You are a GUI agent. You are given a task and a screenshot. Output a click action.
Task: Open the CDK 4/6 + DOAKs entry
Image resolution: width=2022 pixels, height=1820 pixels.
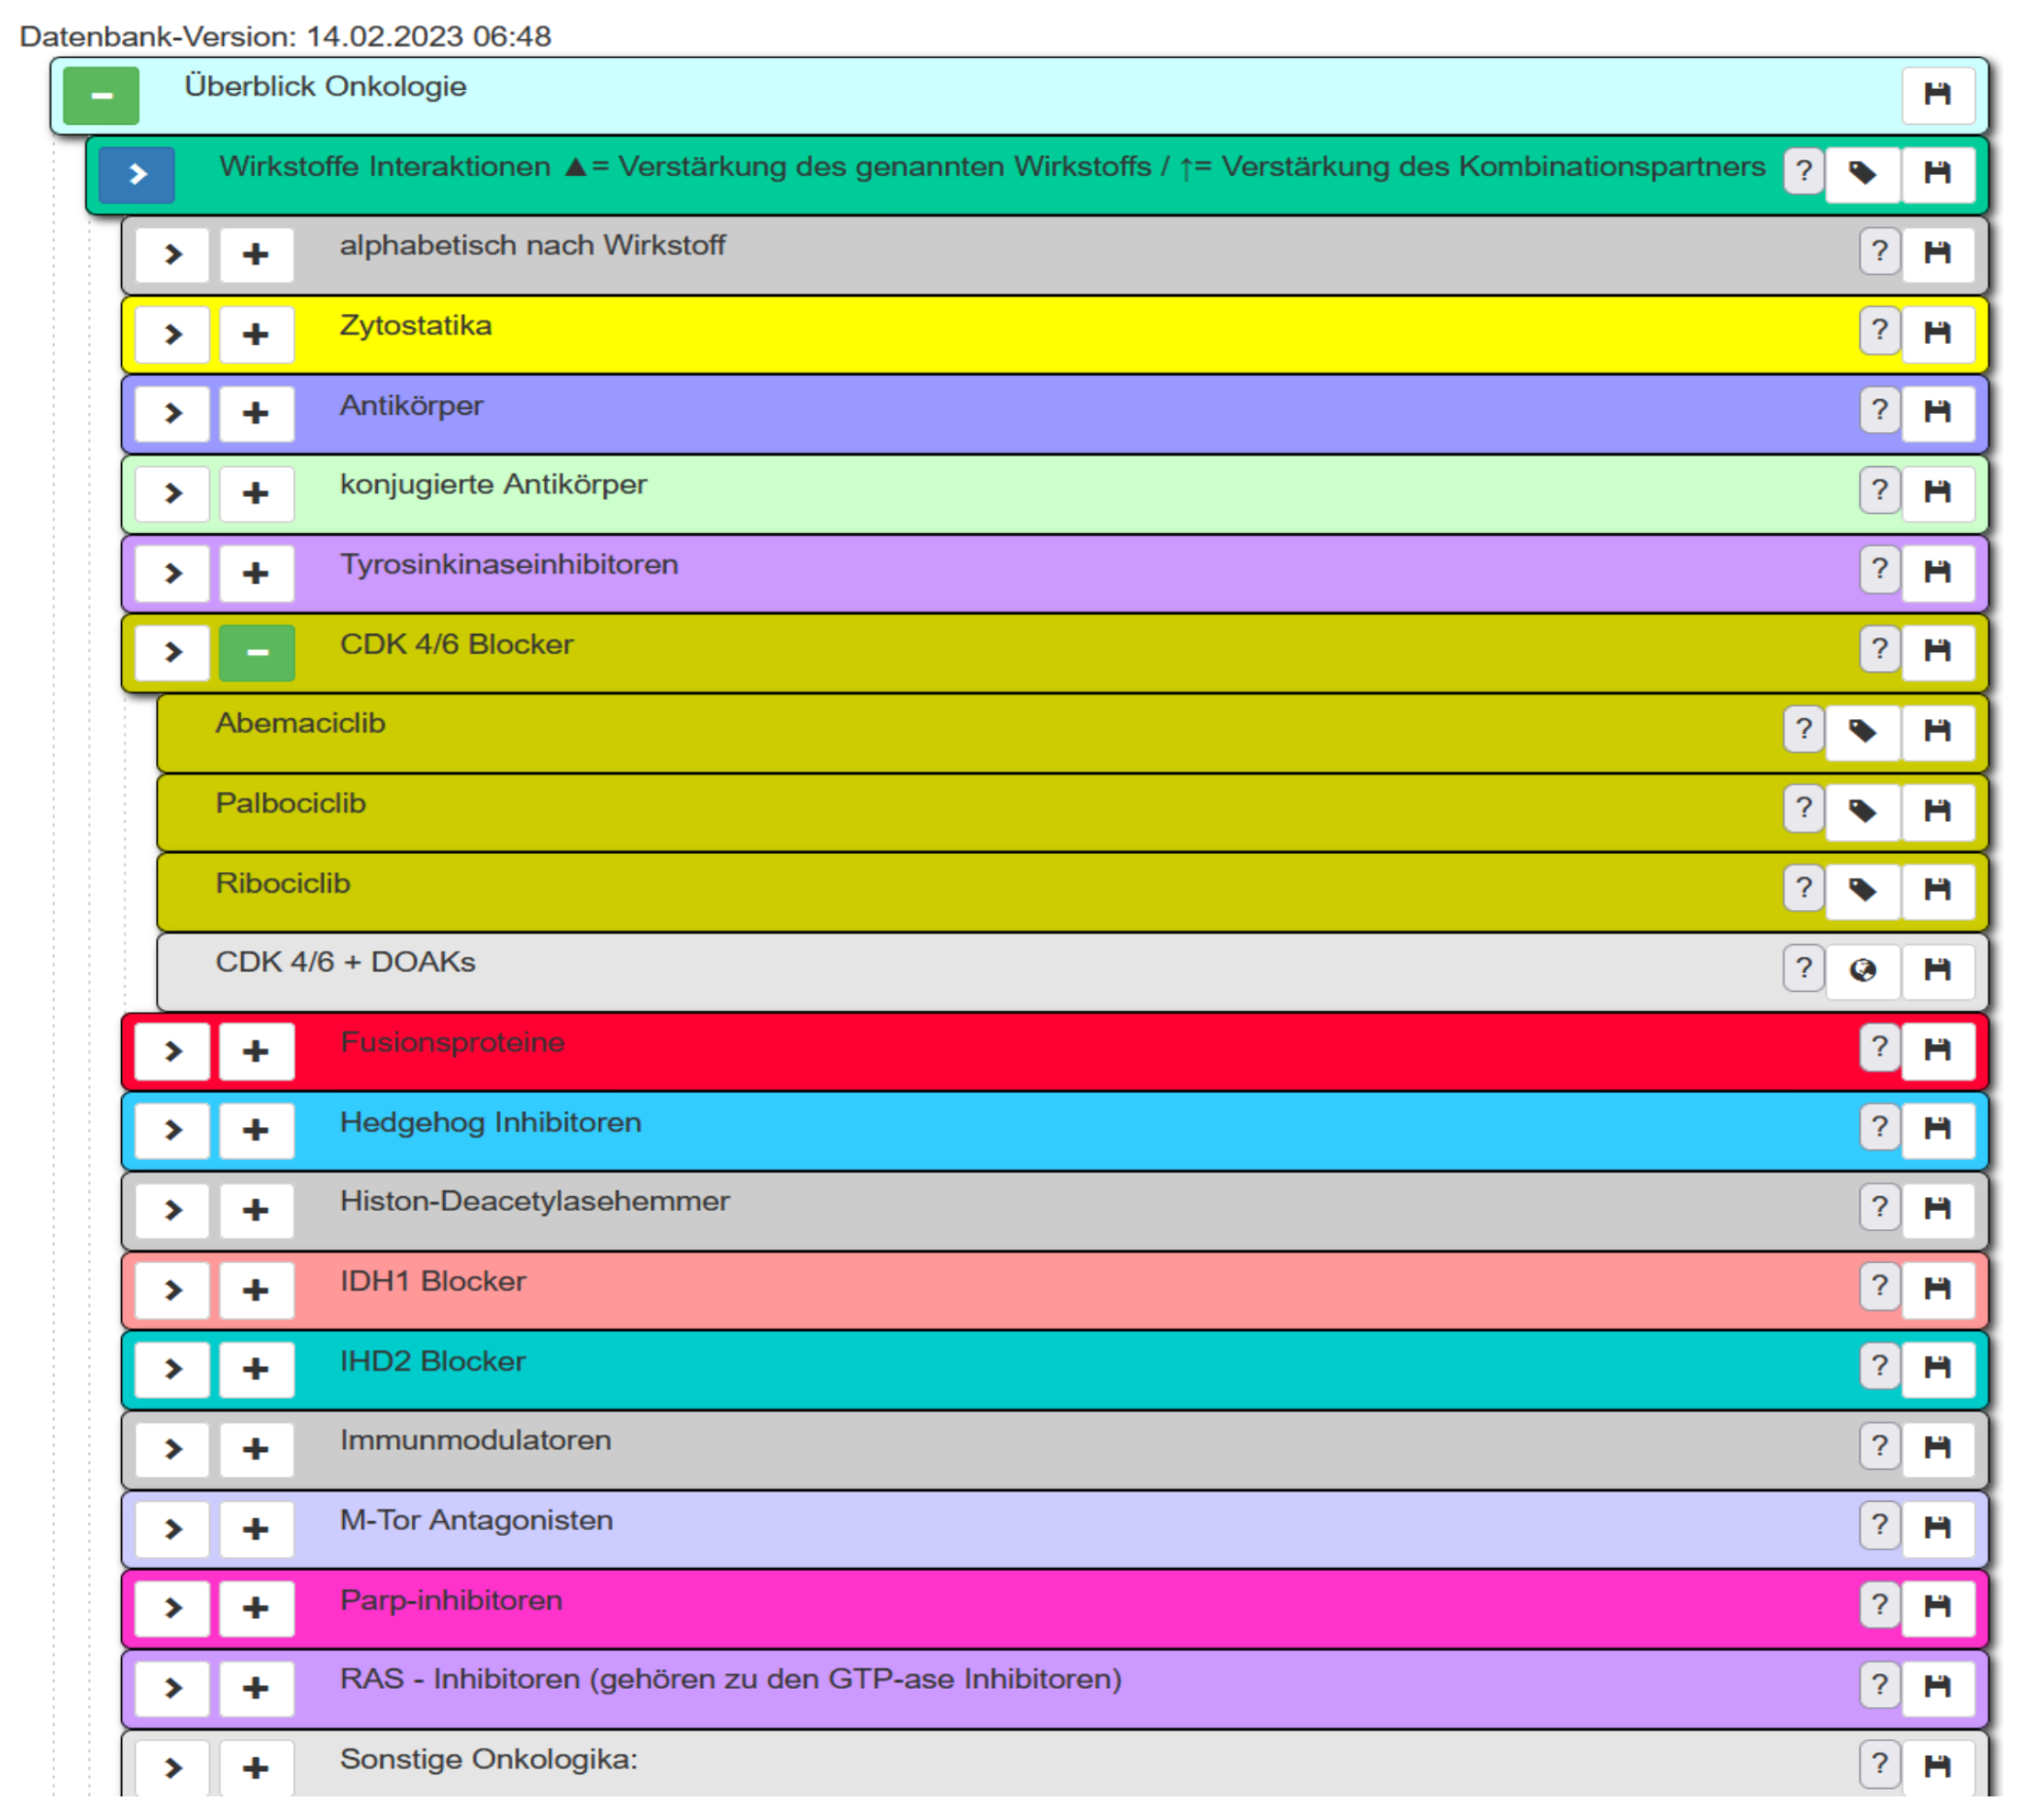345,962
